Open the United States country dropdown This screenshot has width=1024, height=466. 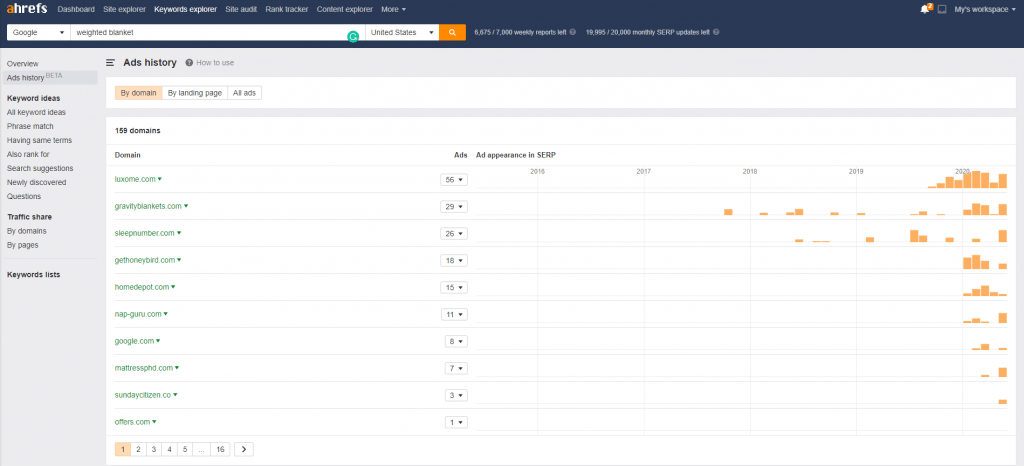point(402,32)
